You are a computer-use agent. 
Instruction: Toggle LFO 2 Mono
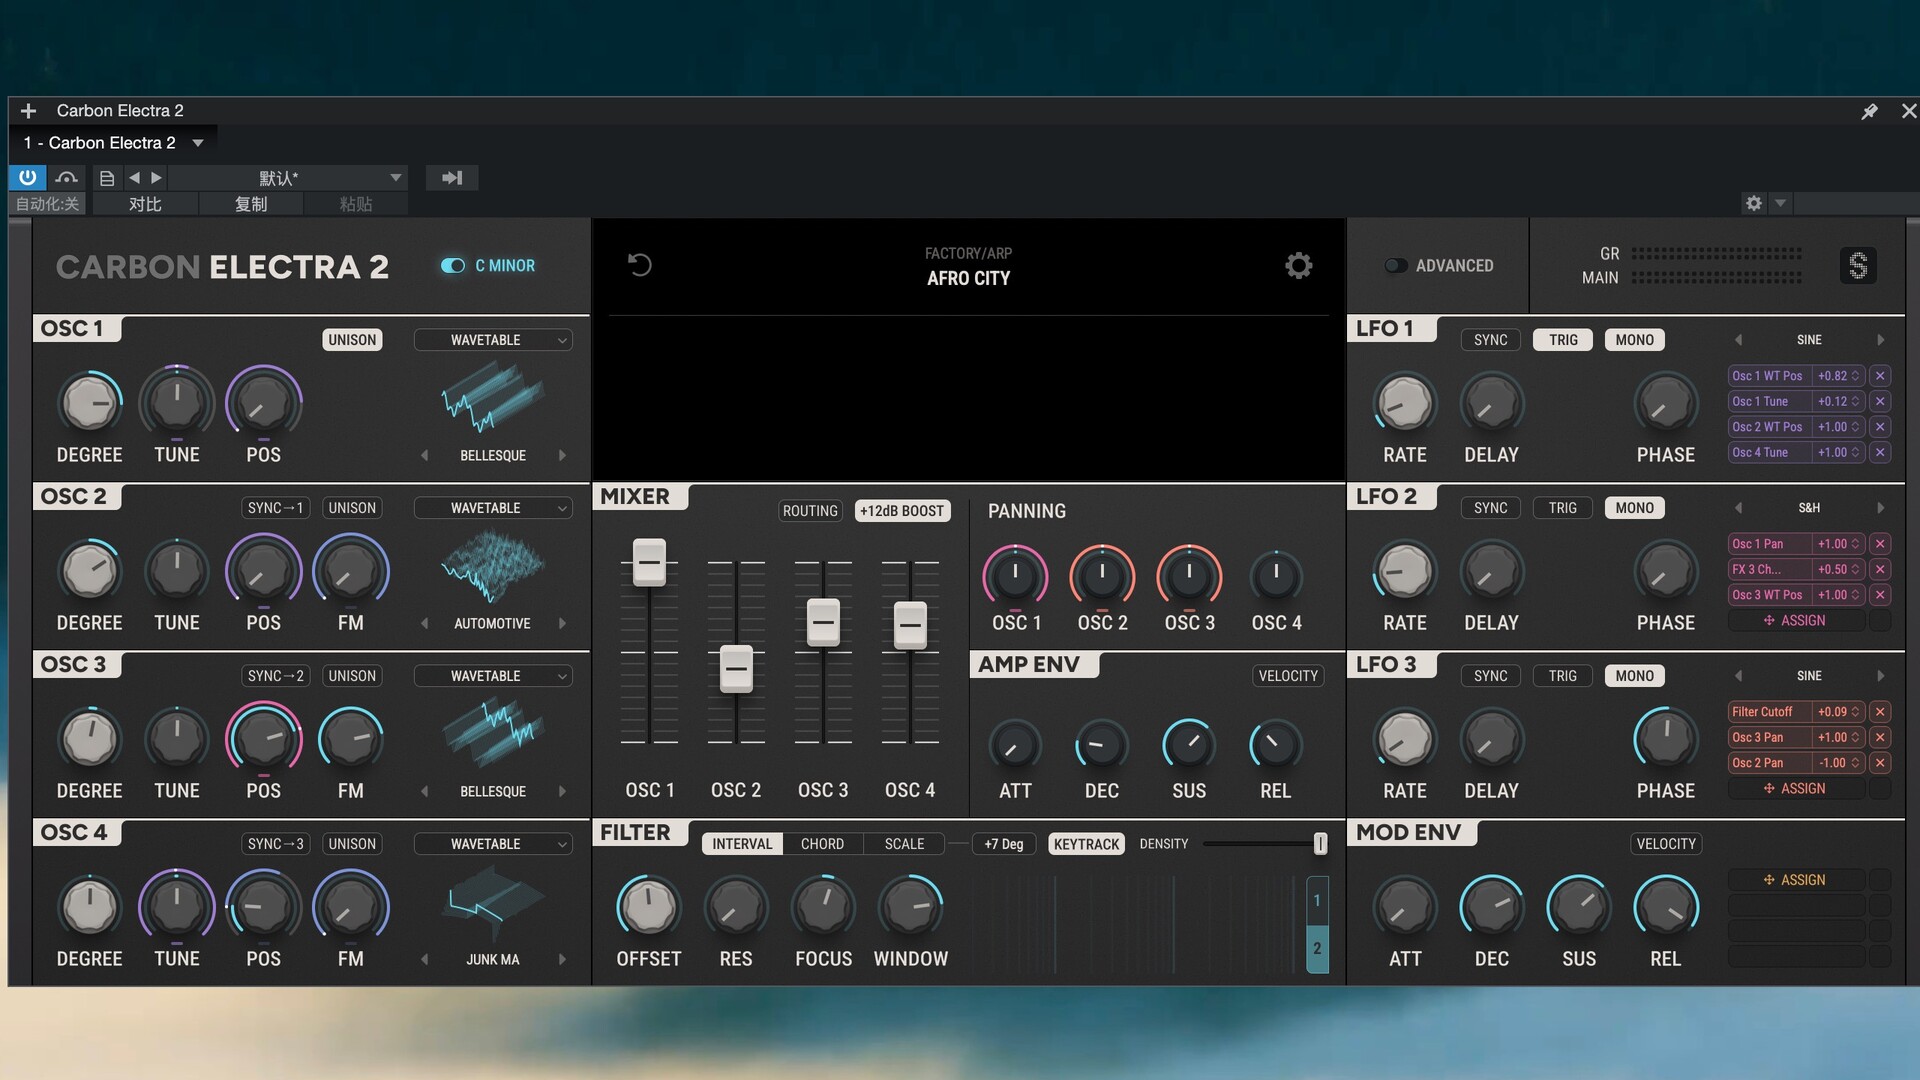pos(1634,508)
